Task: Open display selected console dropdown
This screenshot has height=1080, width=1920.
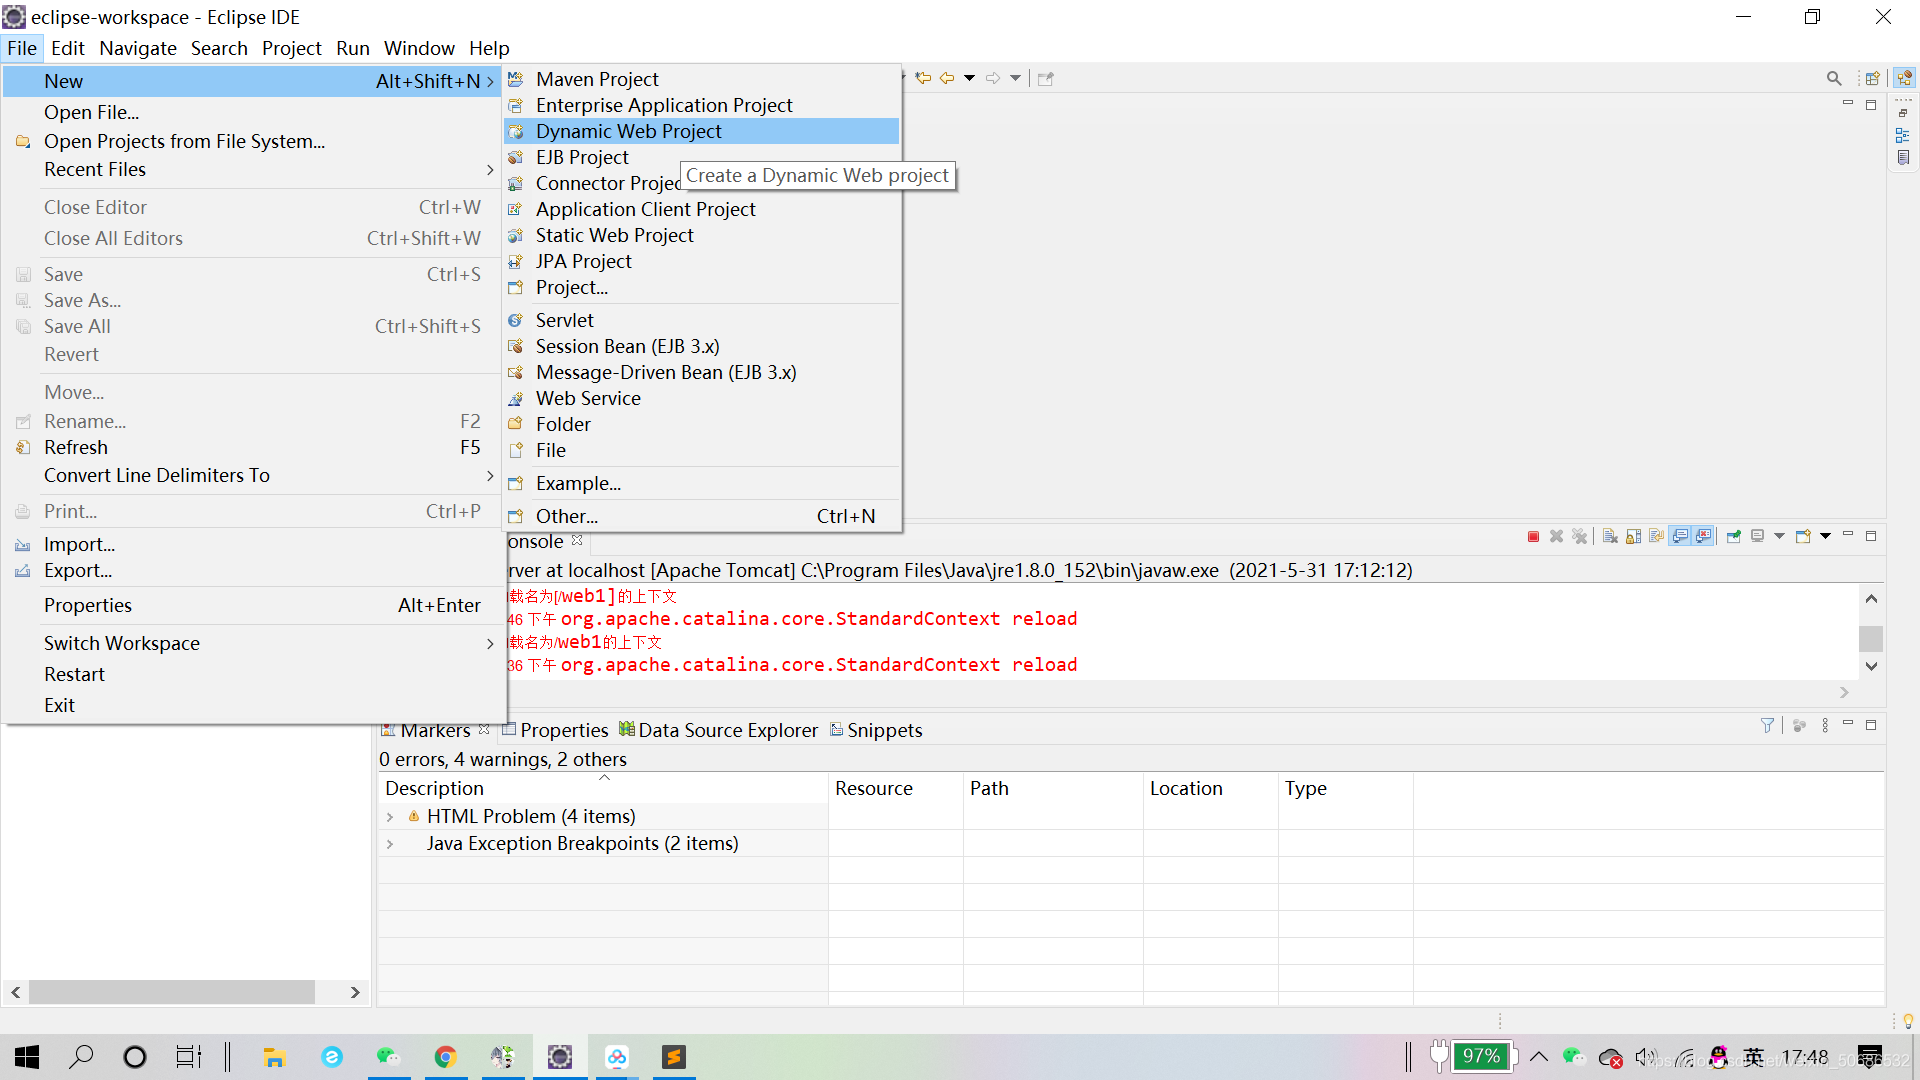Action: click(x=1779, y=537)
